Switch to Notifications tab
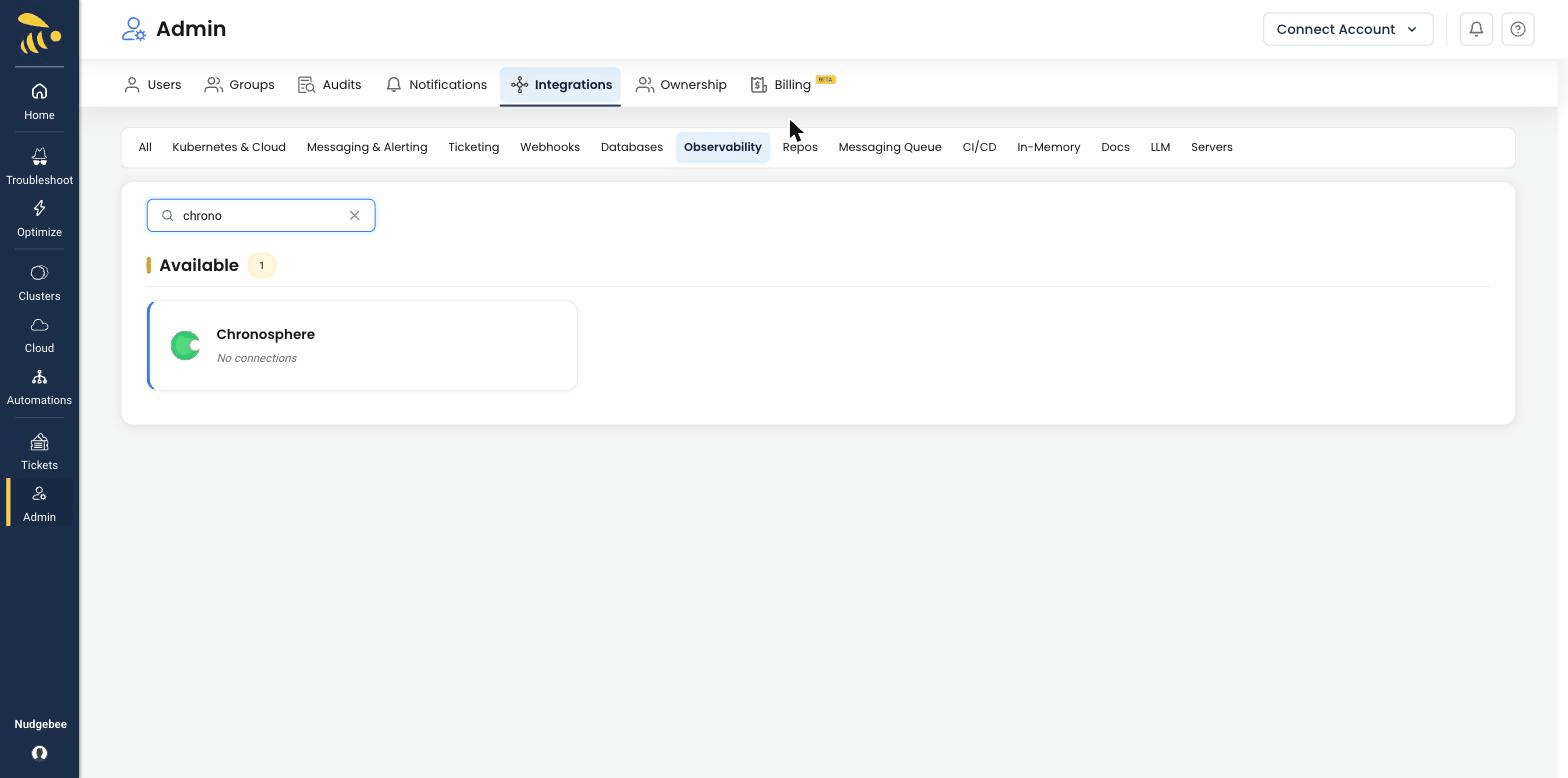Viewport: 1568px width, 778px height. coord(436,85)
